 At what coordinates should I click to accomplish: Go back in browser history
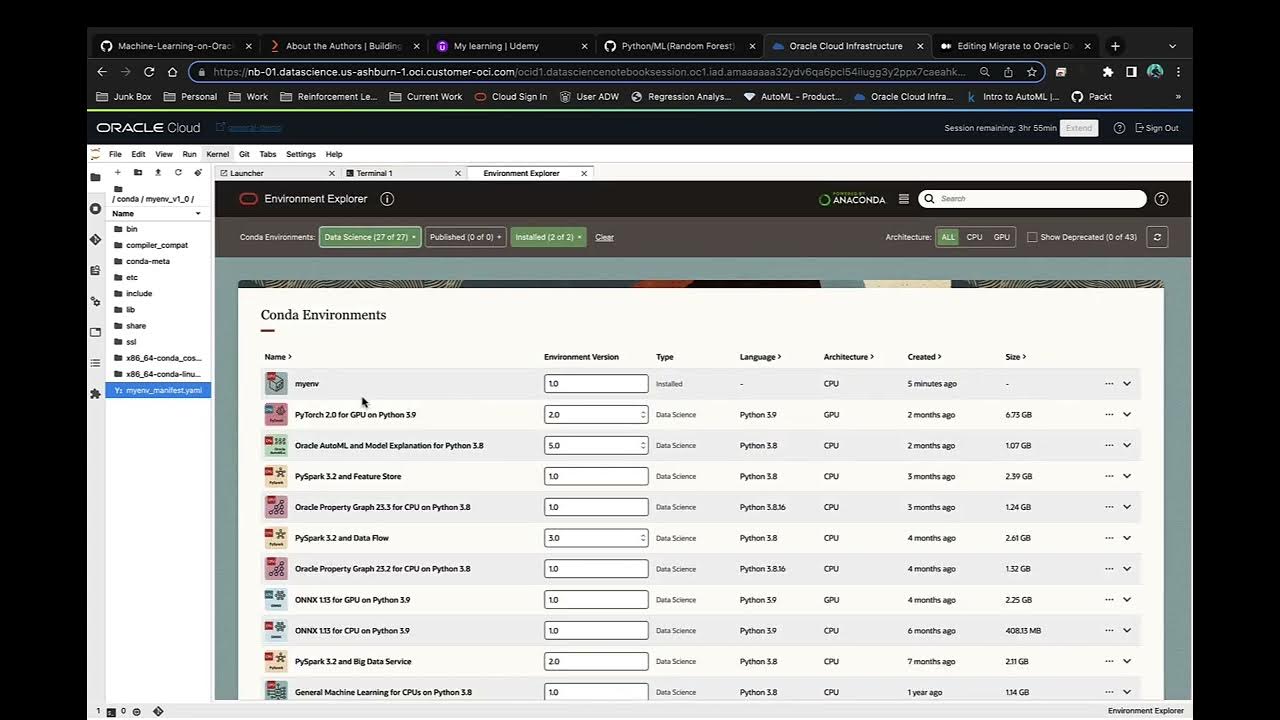click(102, 72)
